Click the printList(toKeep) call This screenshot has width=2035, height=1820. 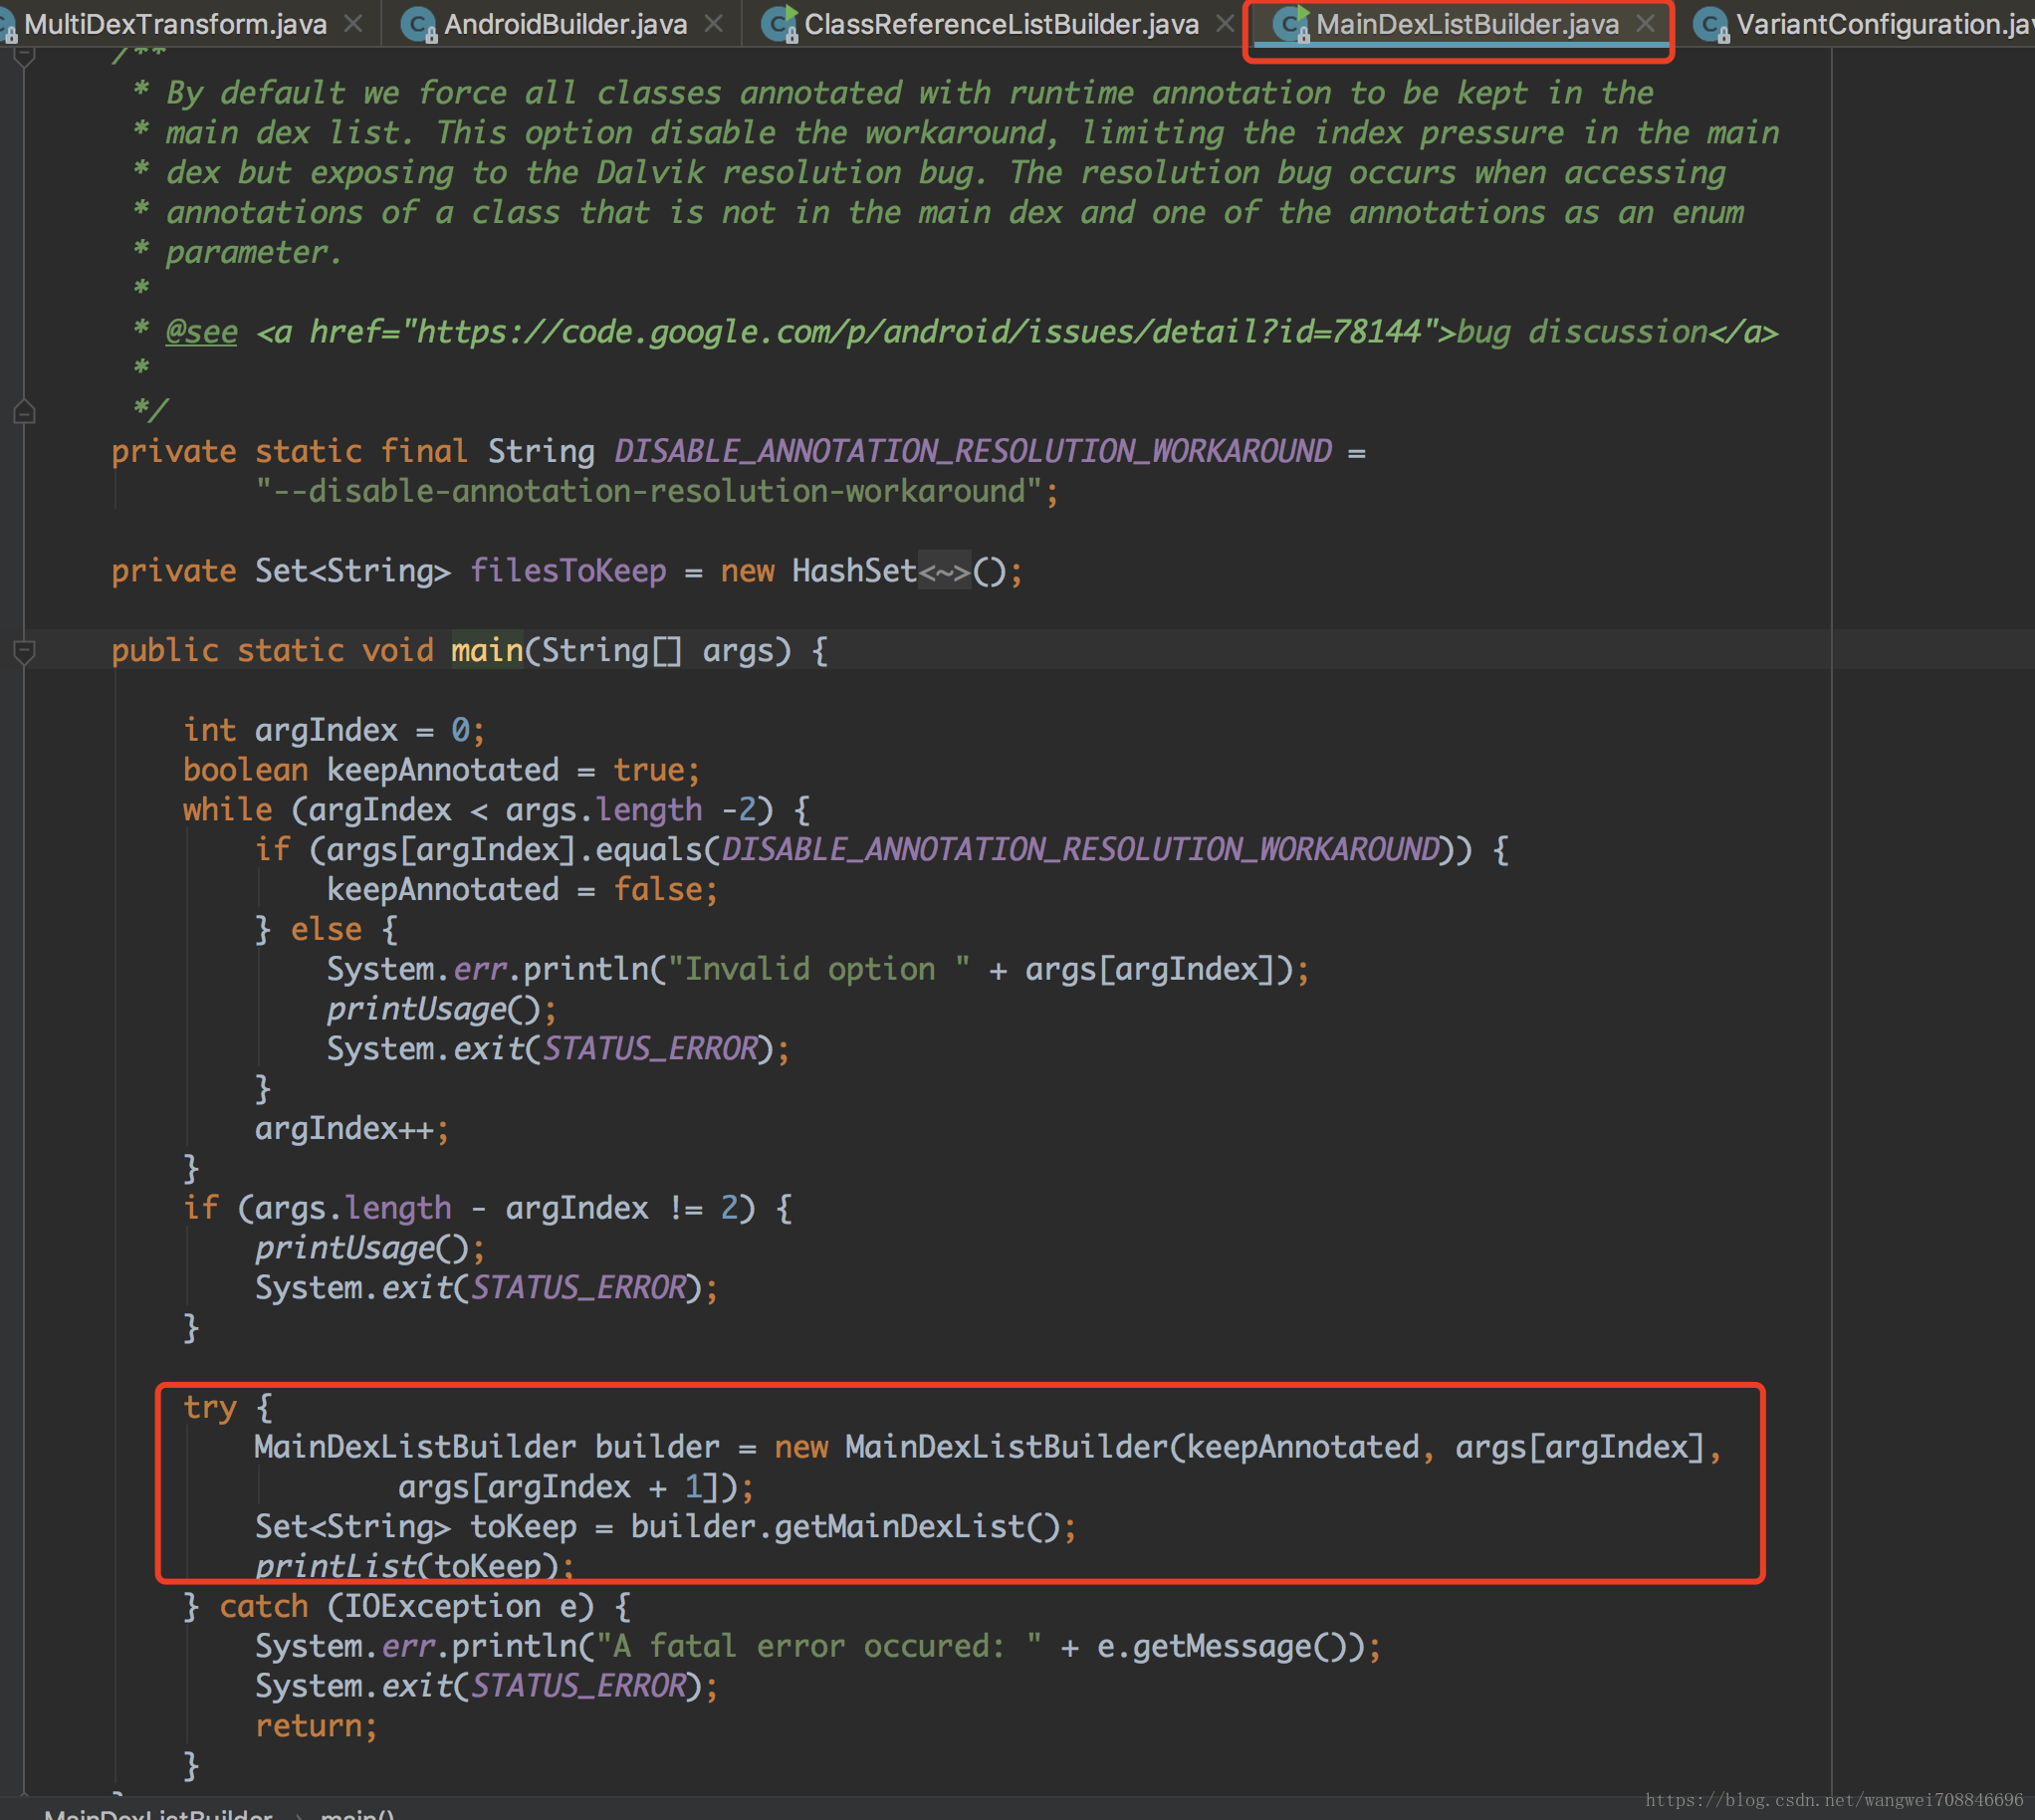[414, 1565]
